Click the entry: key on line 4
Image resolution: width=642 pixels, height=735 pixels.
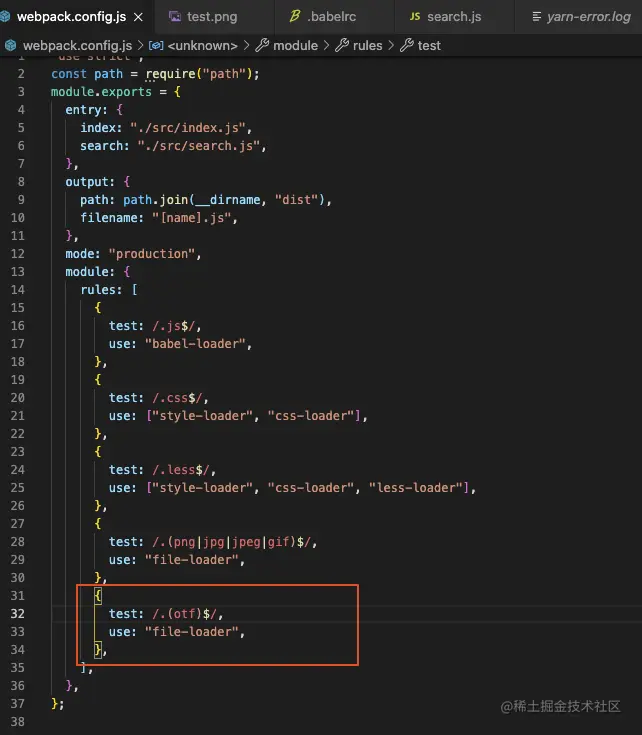[x=86, y=110]
